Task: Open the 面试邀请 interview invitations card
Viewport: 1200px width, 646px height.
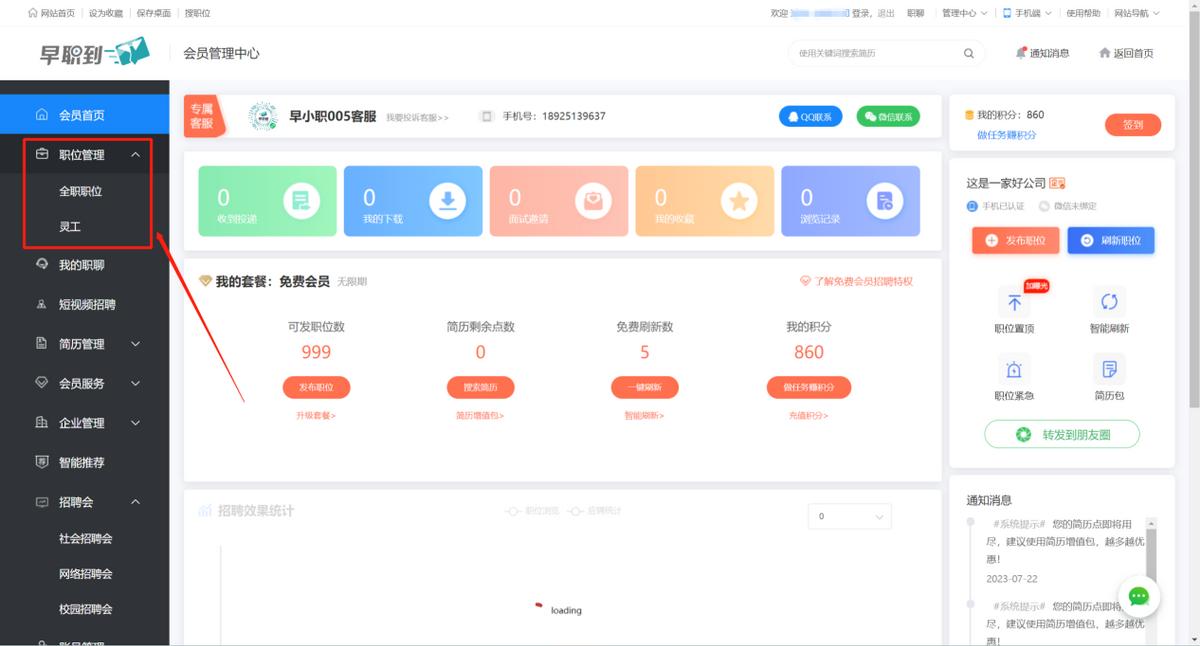Action: 594,200
